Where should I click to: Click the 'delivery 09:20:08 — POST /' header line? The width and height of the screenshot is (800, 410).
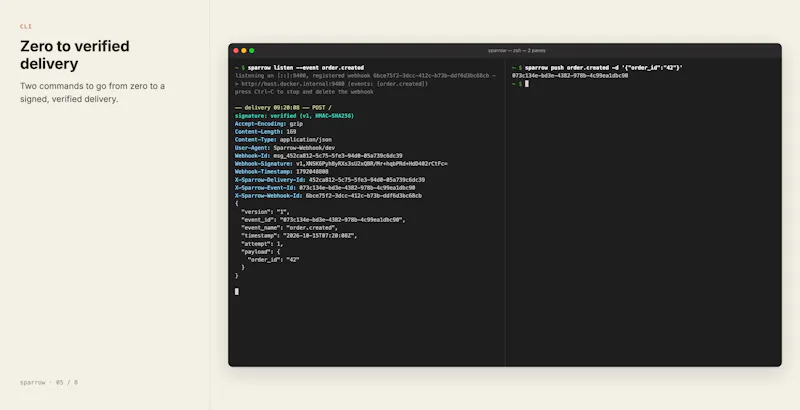pos(283,108)
